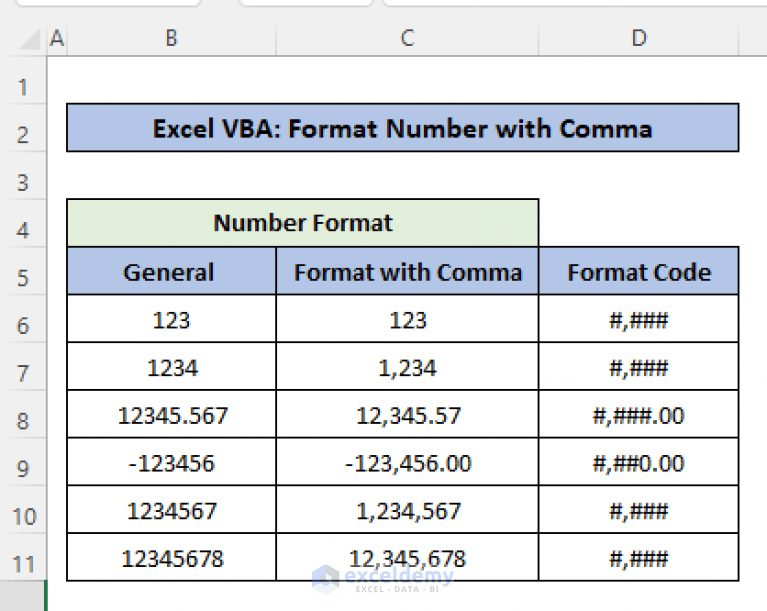The width and height of the screenshot is (767, 611).
Task: Select formatted cell 12,345,678
Action: (407, 558)
